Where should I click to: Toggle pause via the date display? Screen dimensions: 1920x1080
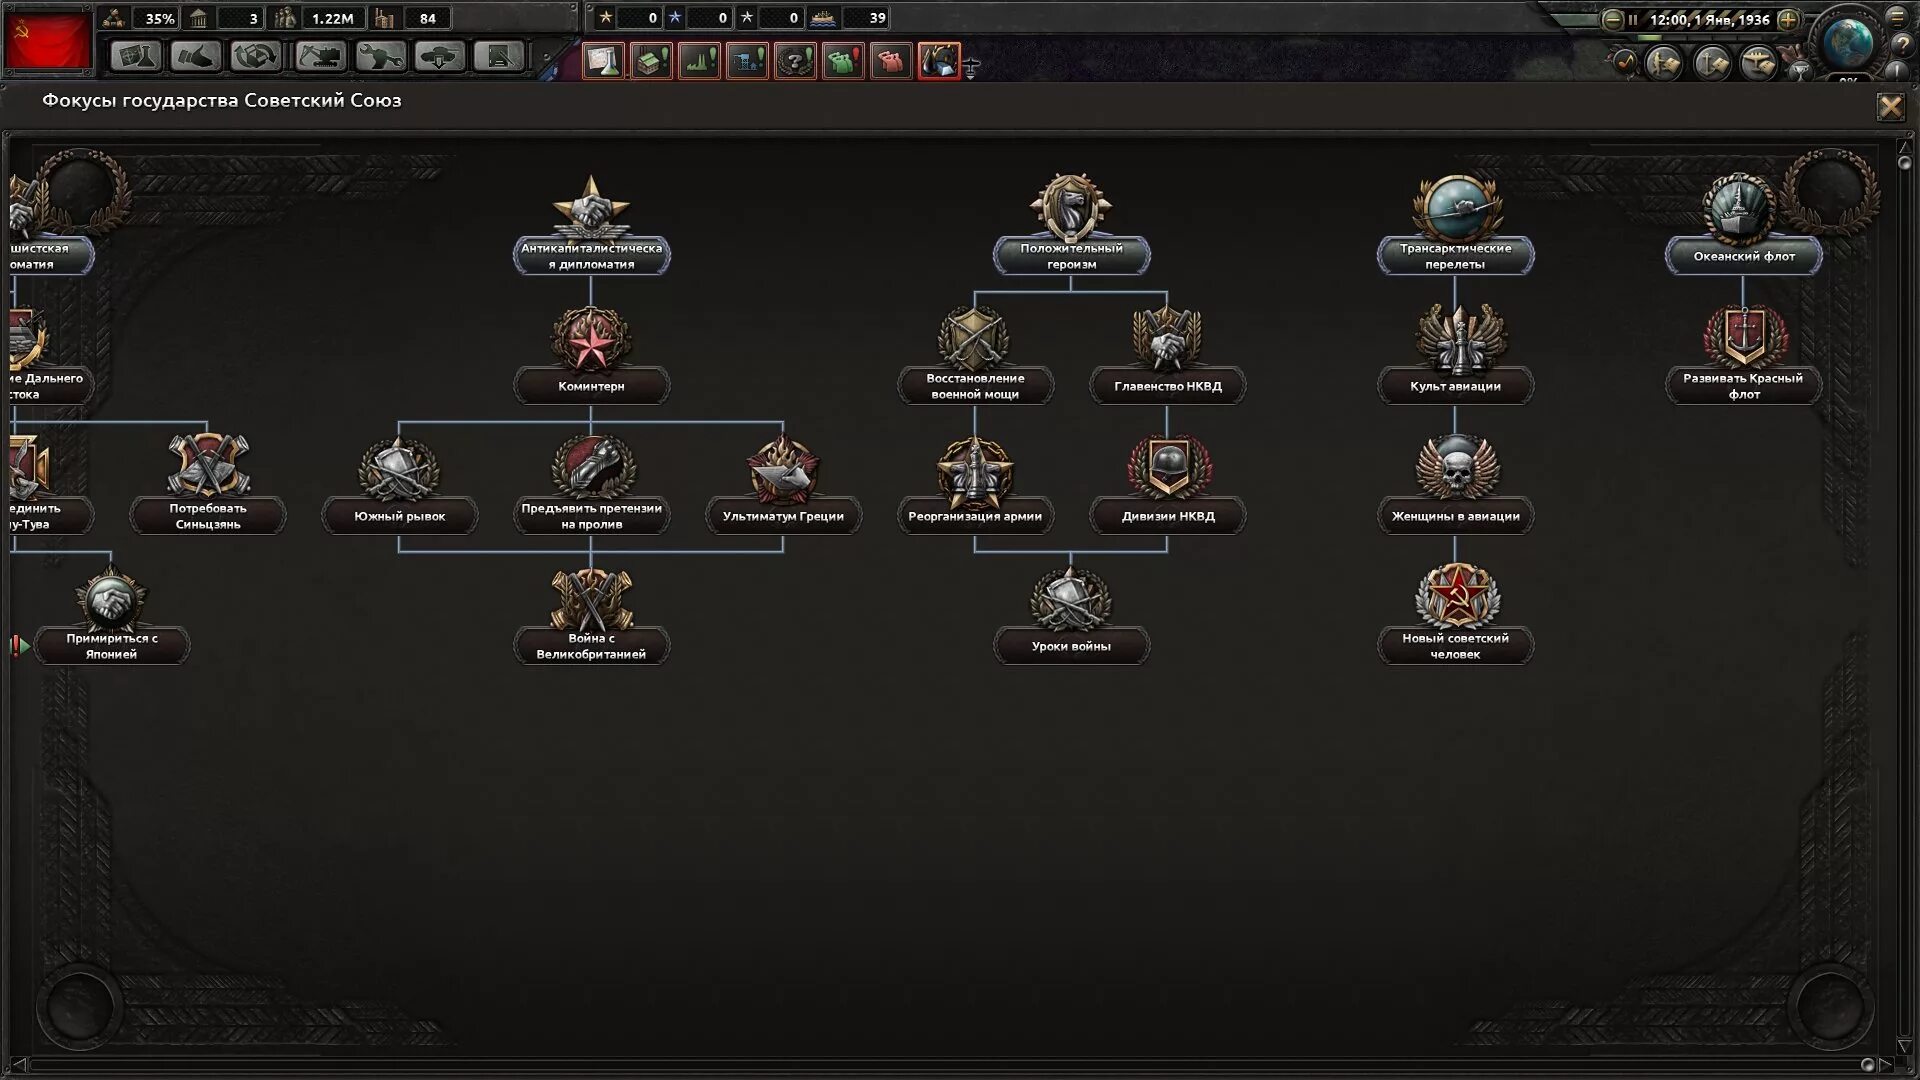(1709, 19)
